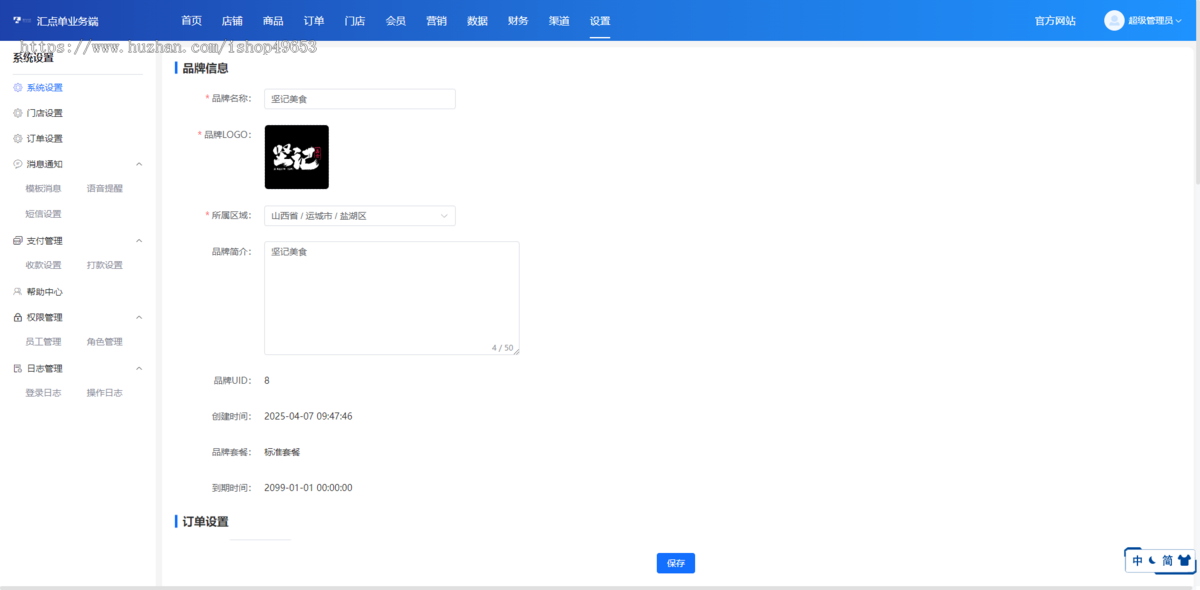
Task: Go to 打款设置 in the sidebar
Action: (x=105, y=265)
